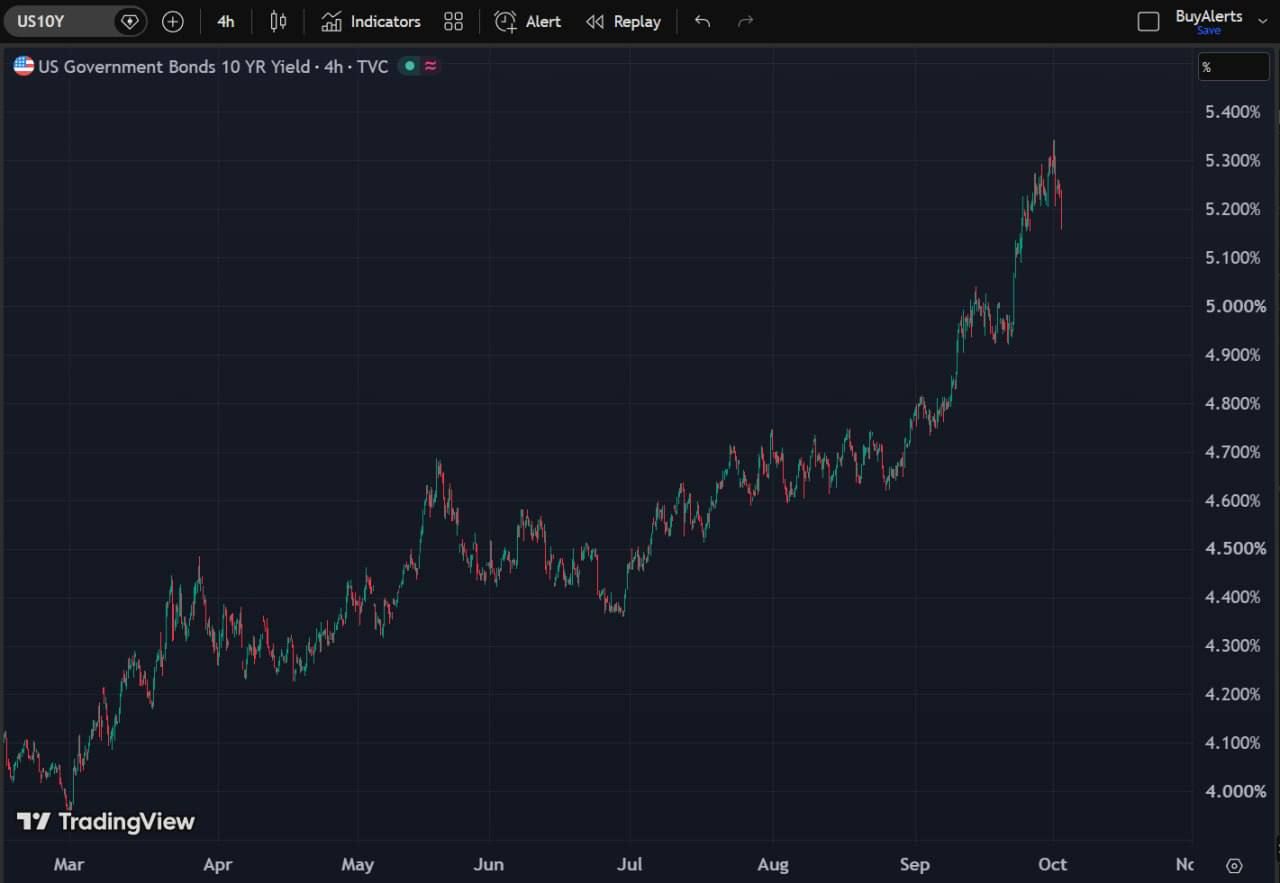Viewport: 1280px width, 883px height.
Task: Click the Sep label on time axis
Action: tap(914, 865)
